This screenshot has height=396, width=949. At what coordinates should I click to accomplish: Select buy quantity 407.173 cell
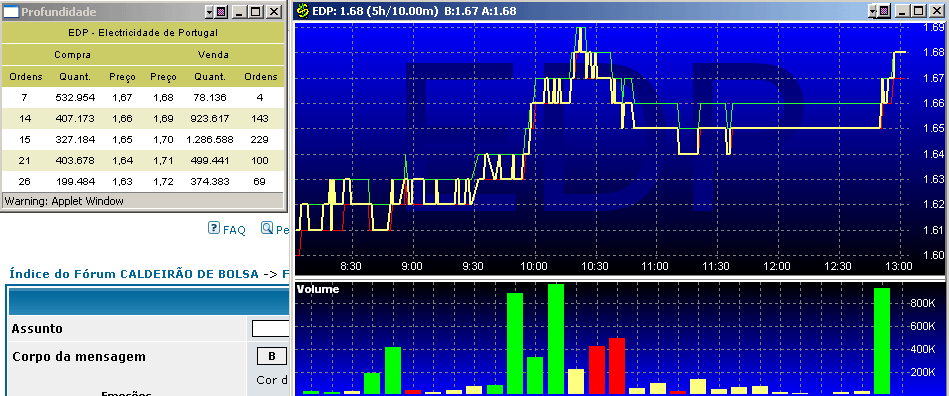click(75, 119)
